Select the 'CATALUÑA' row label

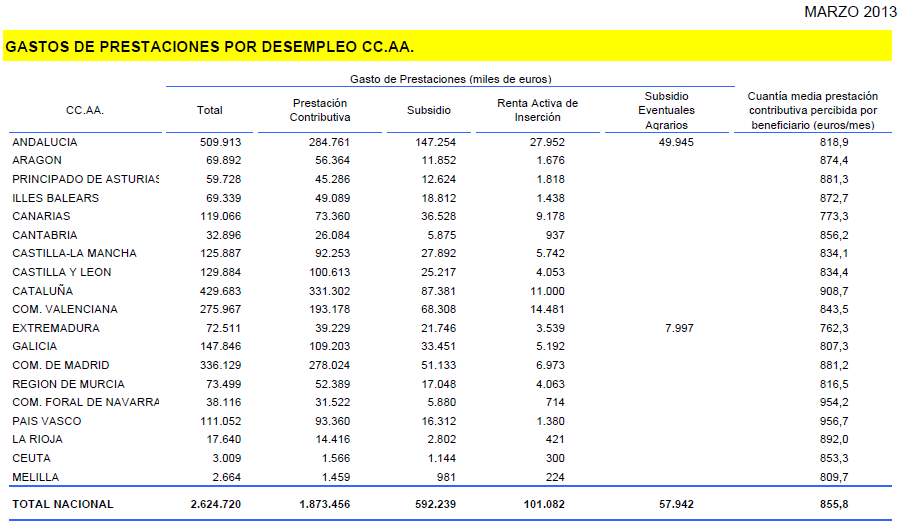click(x=42, y=291)
